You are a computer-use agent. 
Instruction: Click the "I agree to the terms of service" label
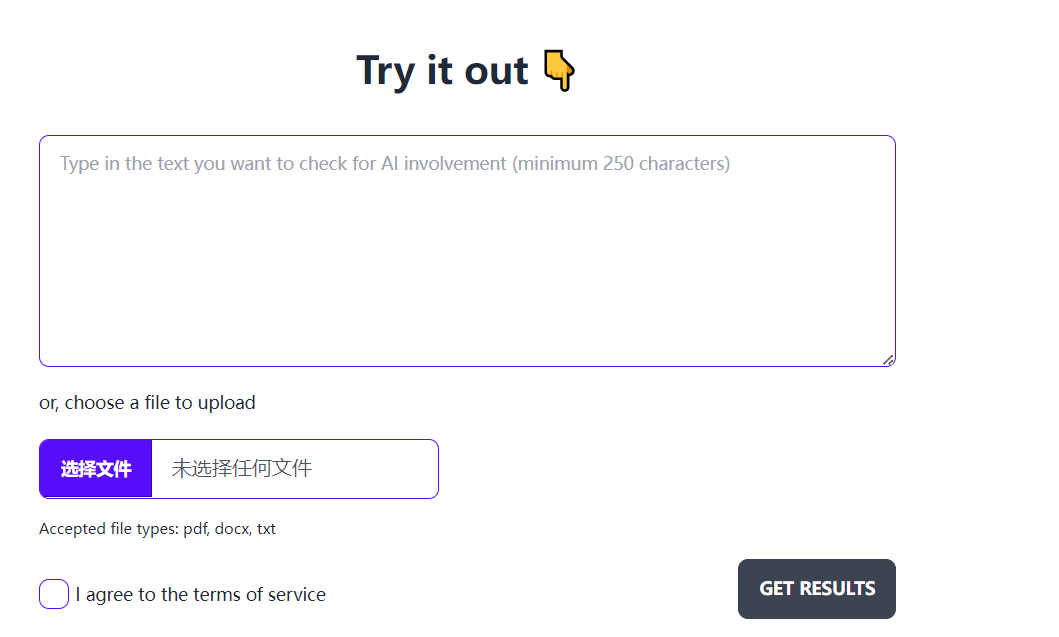click(200, 595)
